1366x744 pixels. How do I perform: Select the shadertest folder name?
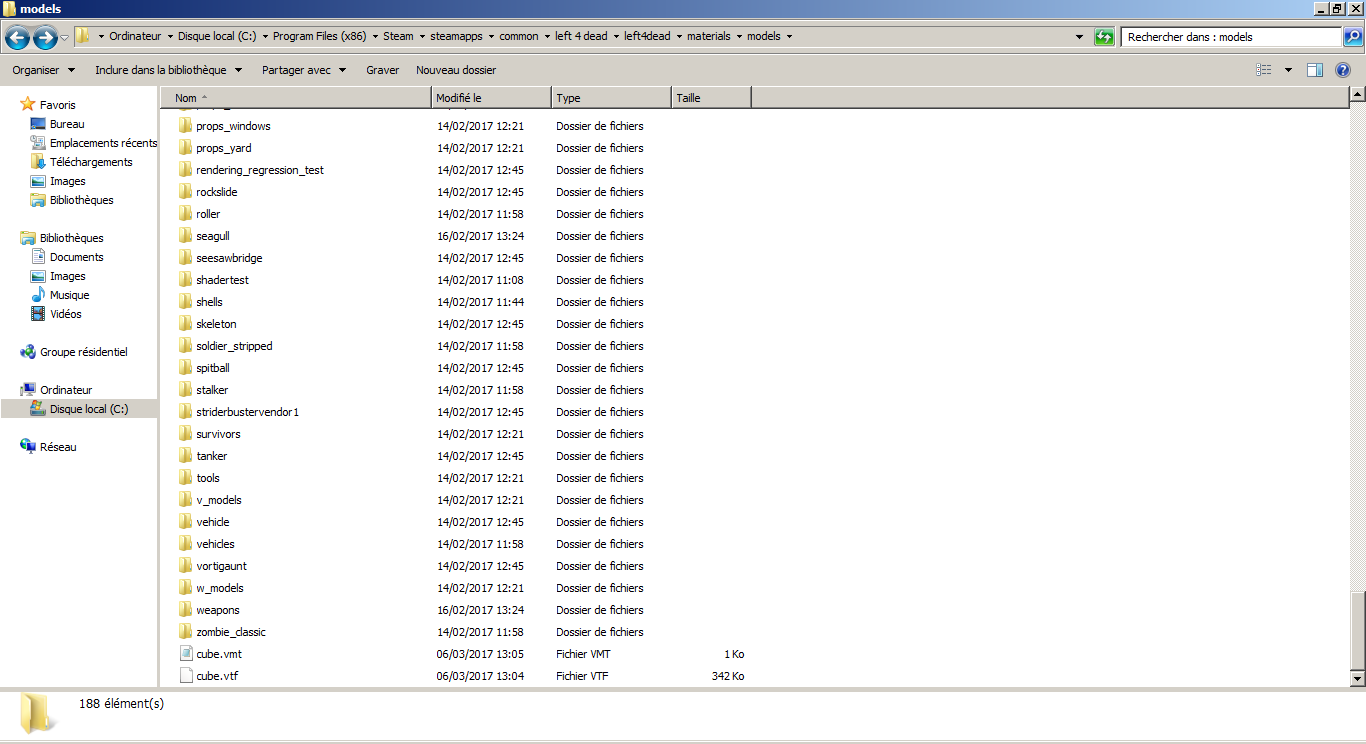223,280
